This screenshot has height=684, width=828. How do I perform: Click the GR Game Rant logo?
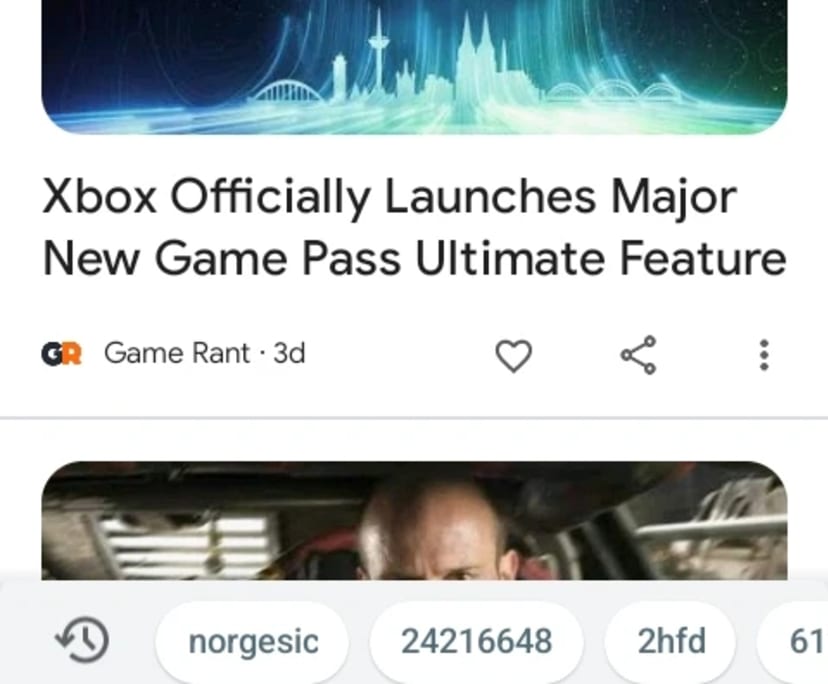(61, 354)
